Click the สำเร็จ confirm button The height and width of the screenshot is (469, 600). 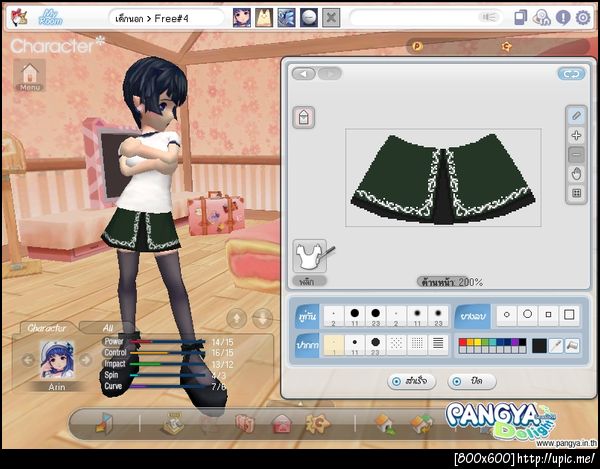click(411, 381)
